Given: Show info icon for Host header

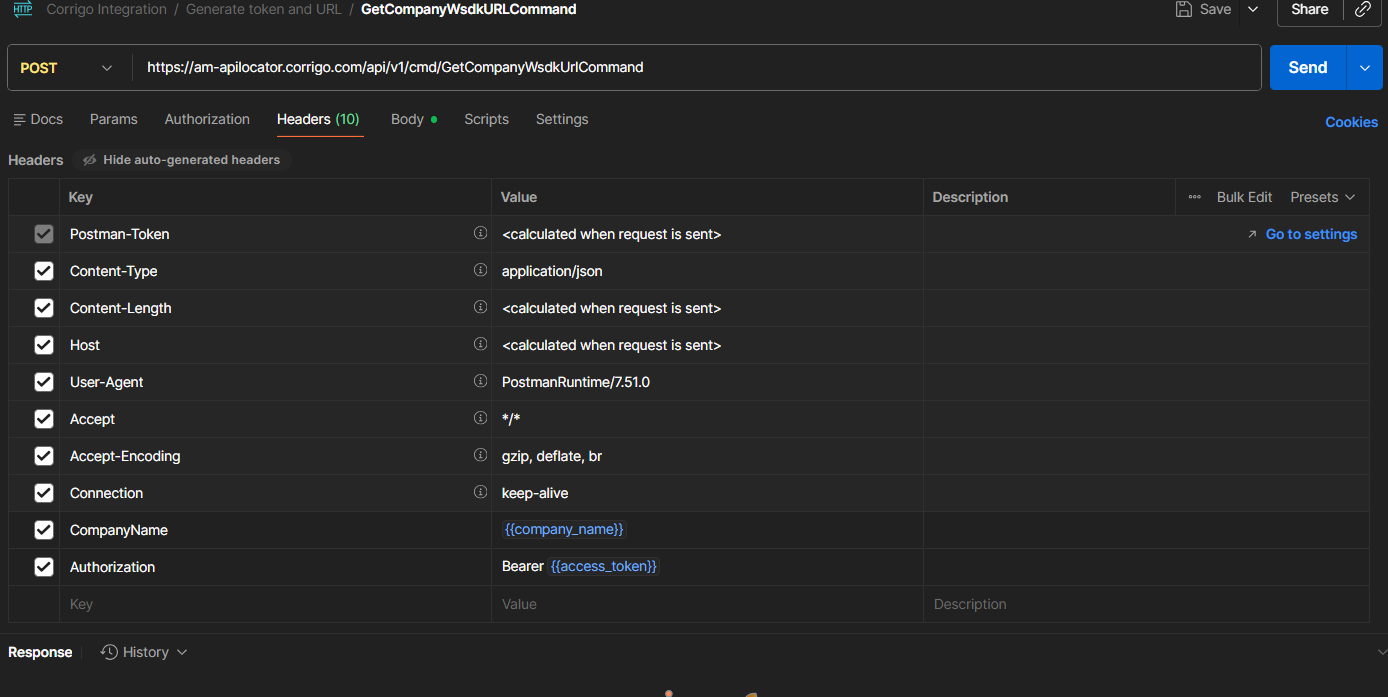Looking at the screenshot, I should click(x=480, y=344).
